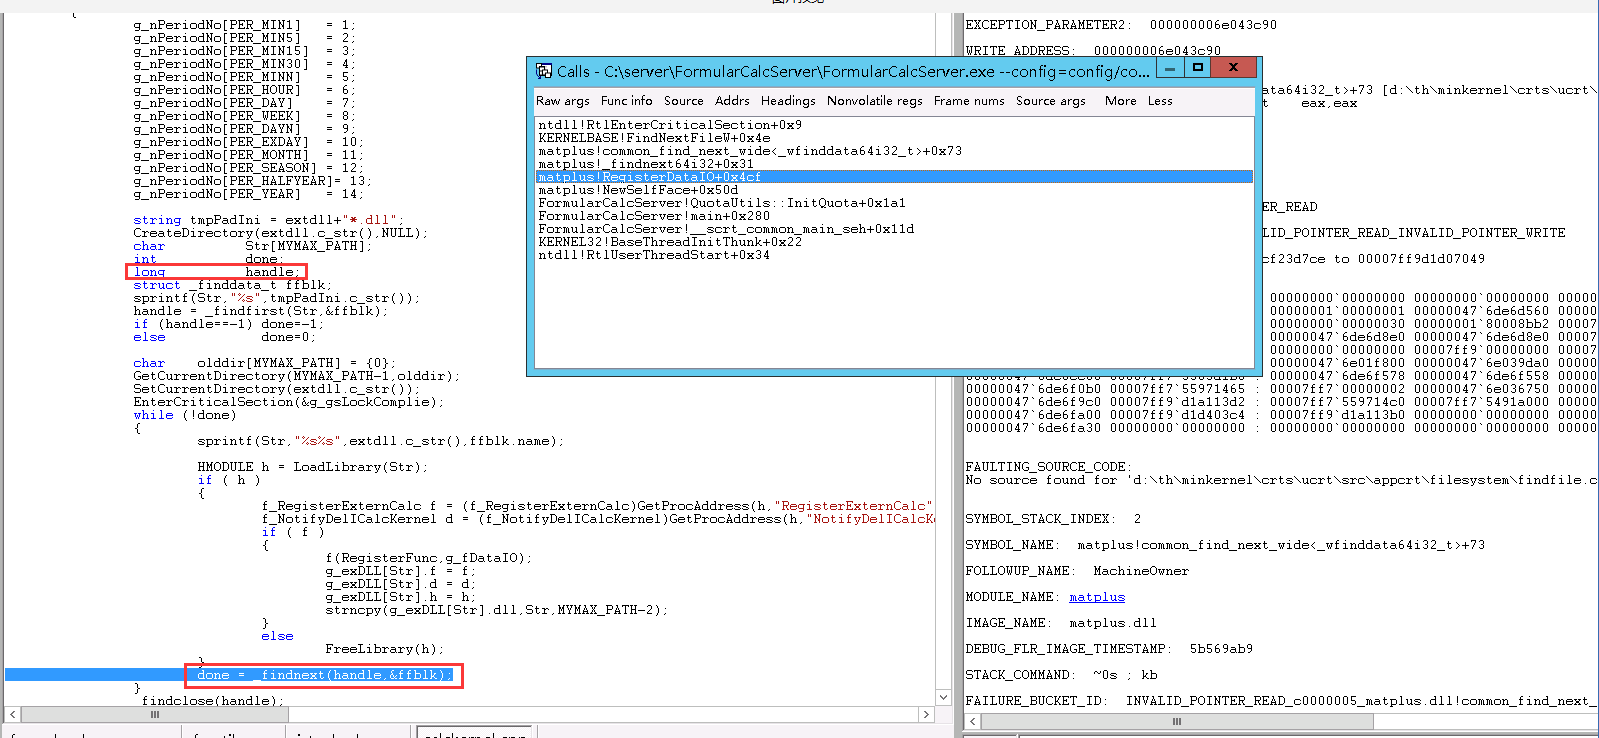Click More to show more frames
The height and width of the screenshot is (738, 1599).
coord(1120,101)
